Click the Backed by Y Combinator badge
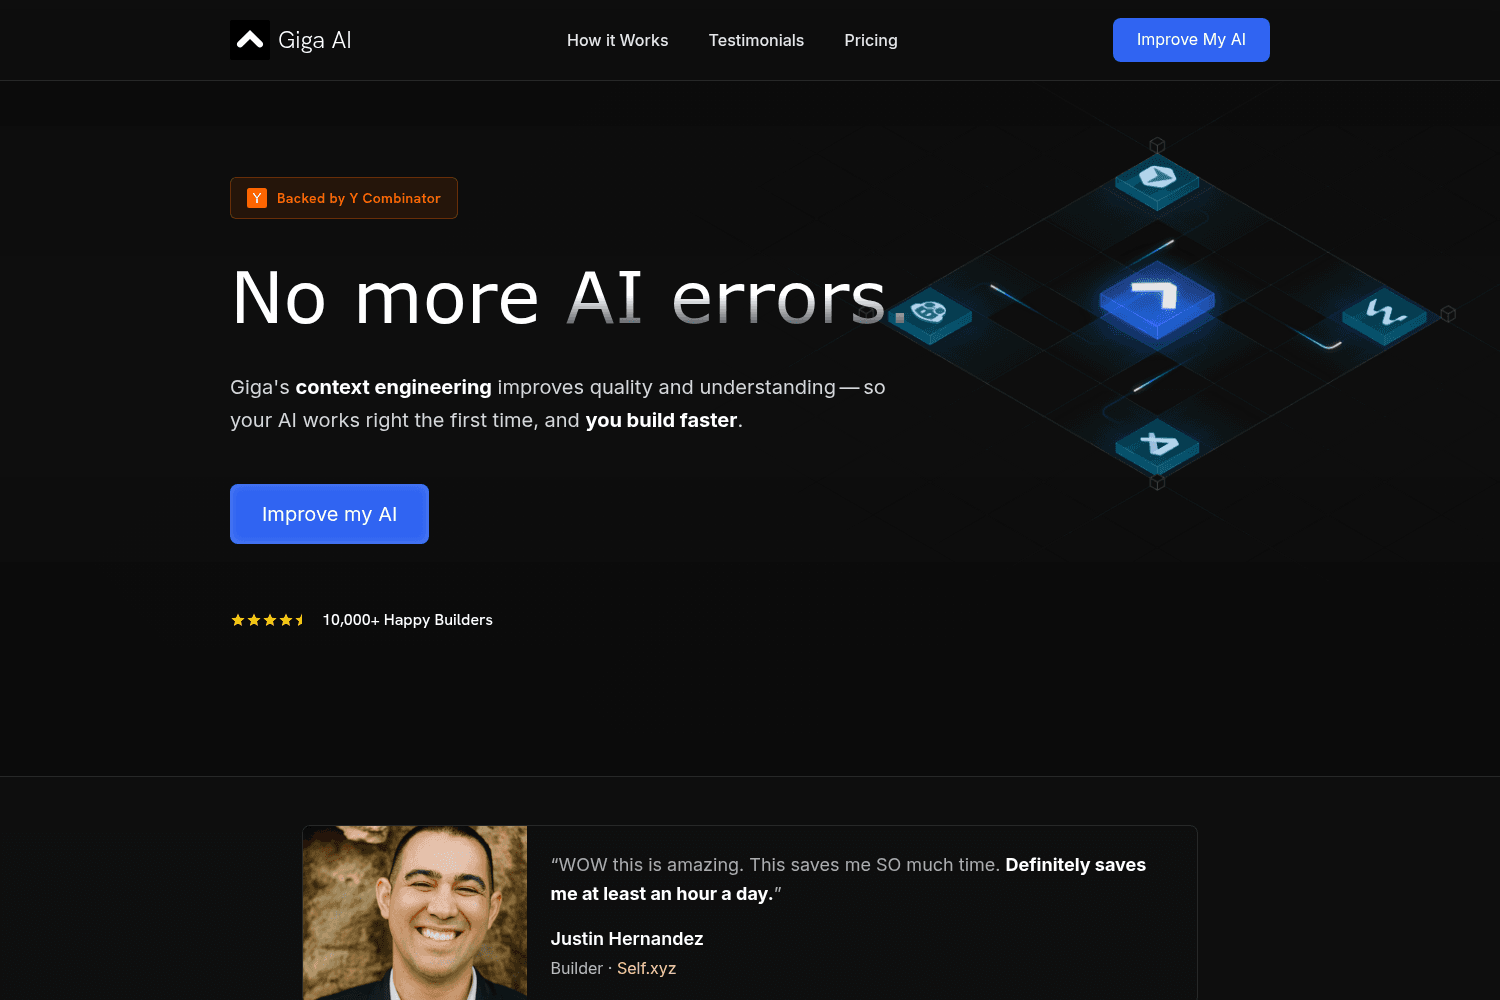Image resolution: width=1500 pixels, height=1000 pixels. (x=344, y=198)
